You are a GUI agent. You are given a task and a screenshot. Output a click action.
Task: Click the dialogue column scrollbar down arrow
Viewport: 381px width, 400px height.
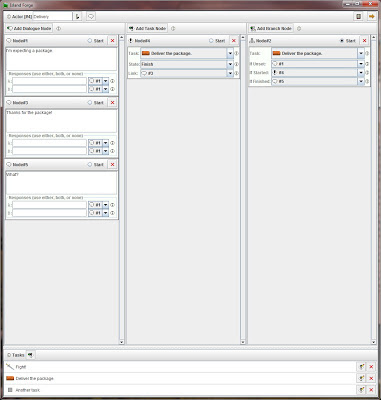121,342
